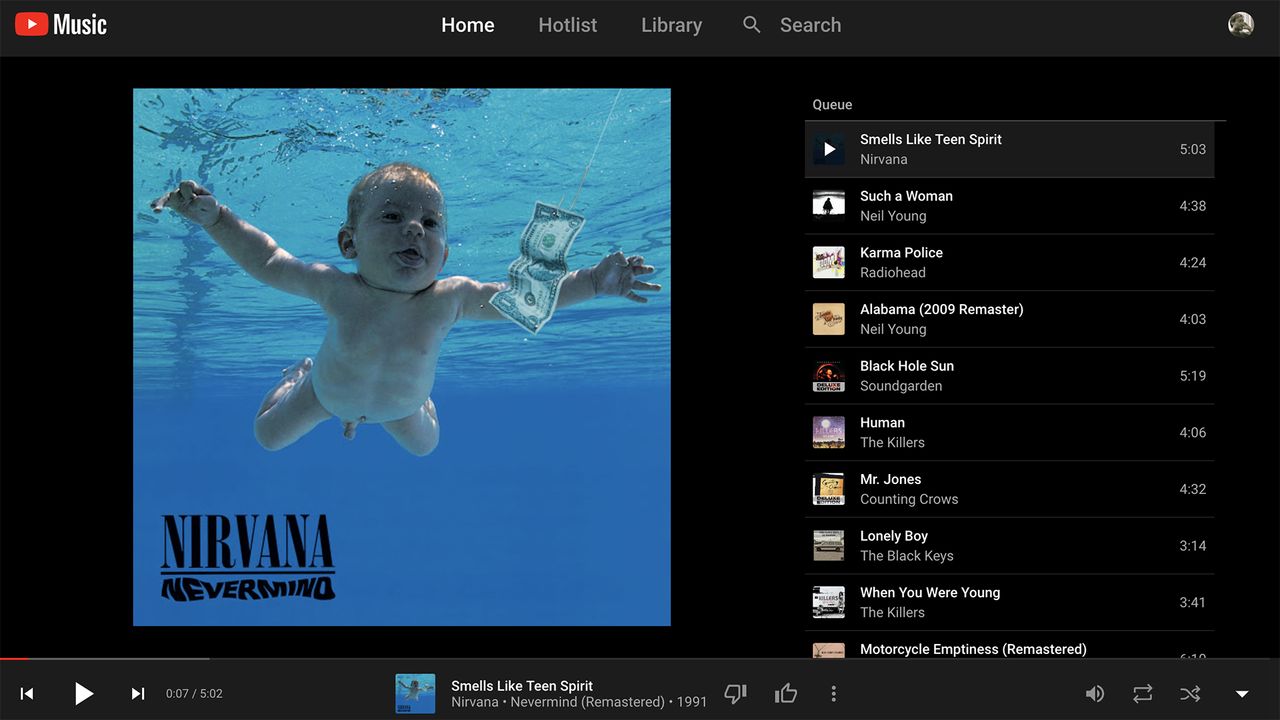Viewport: 1280px width, 720px height.
Task: Open Nirvana artist link in player bar
Action: click(474, 702)
